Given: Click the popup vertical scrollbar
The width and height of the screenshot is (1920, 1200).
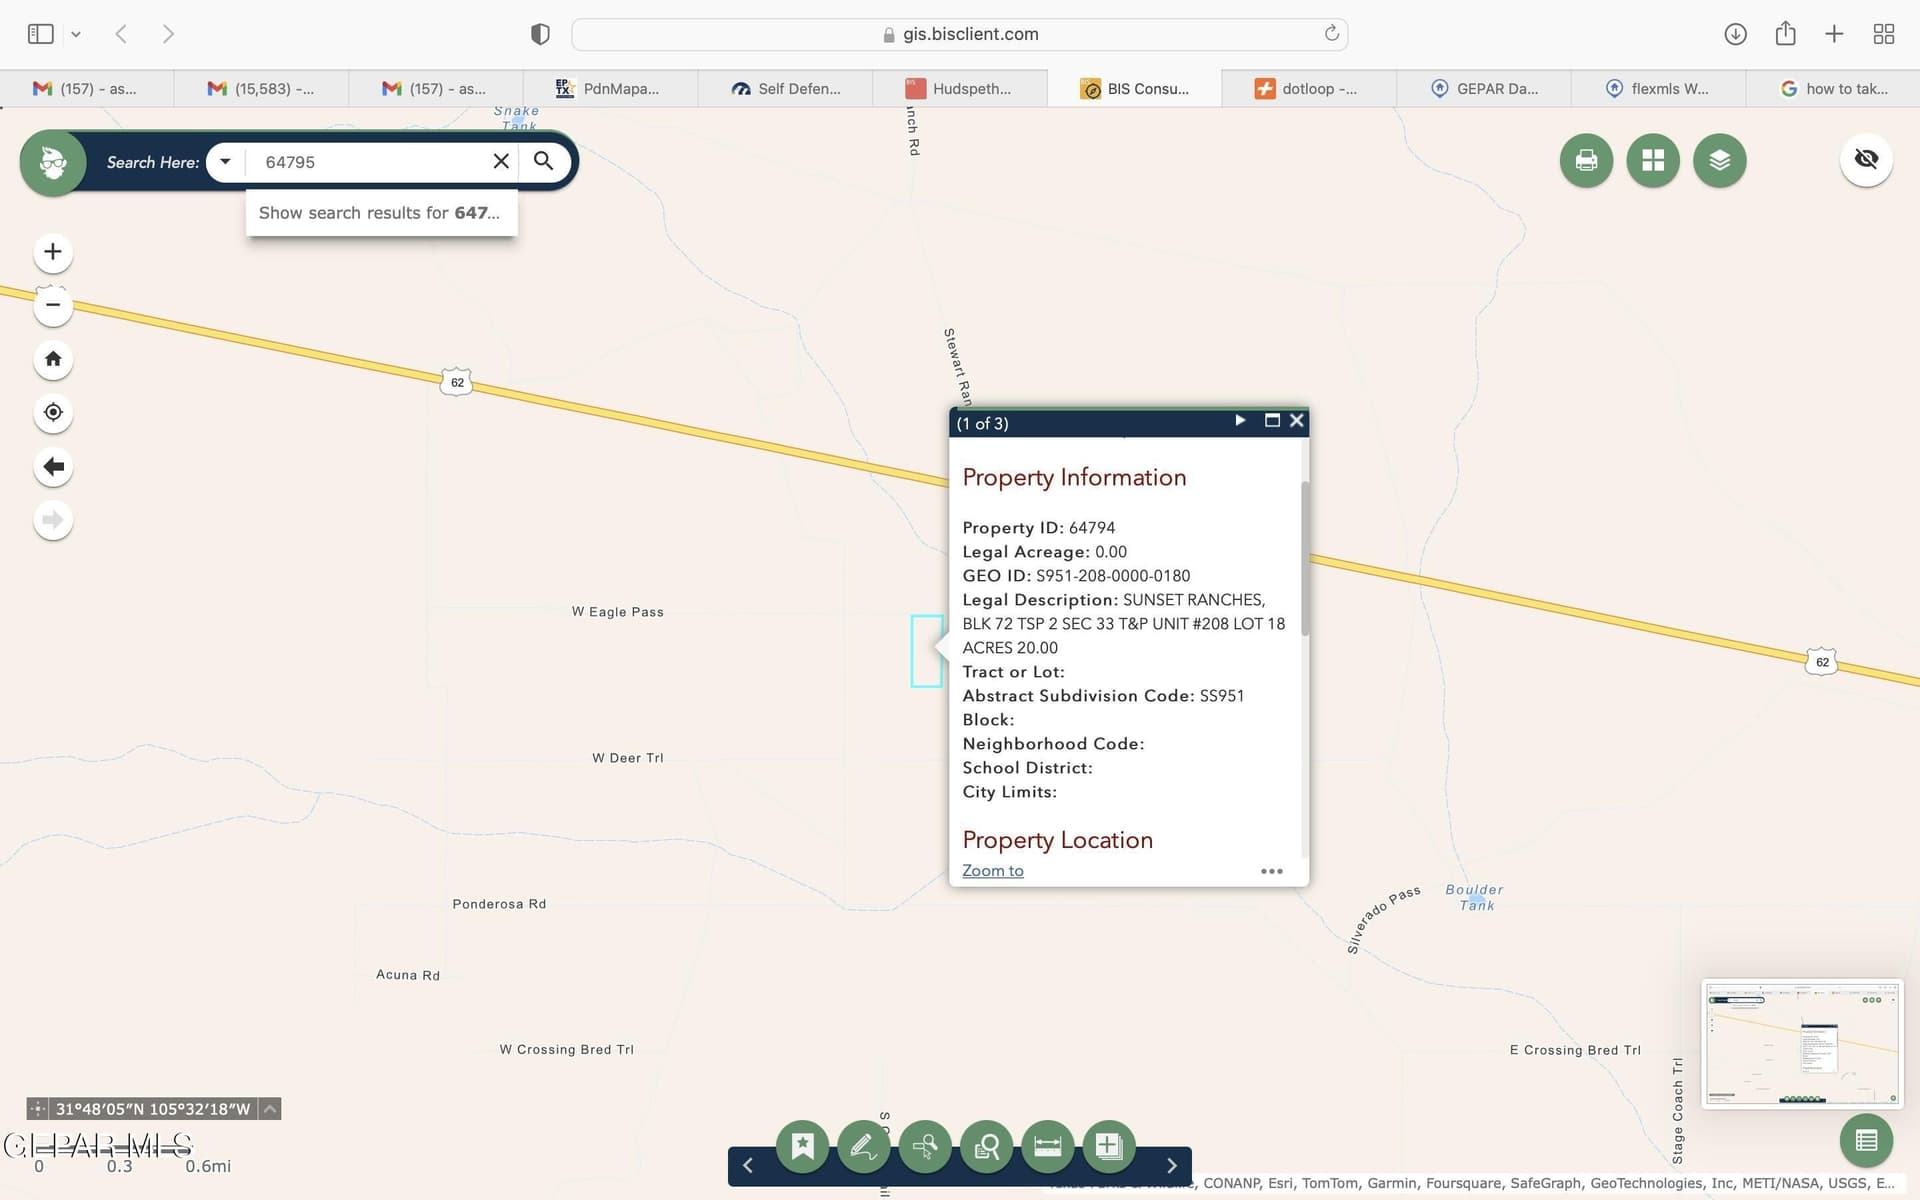Looking at the screenshot, I should pos(1304,557).
